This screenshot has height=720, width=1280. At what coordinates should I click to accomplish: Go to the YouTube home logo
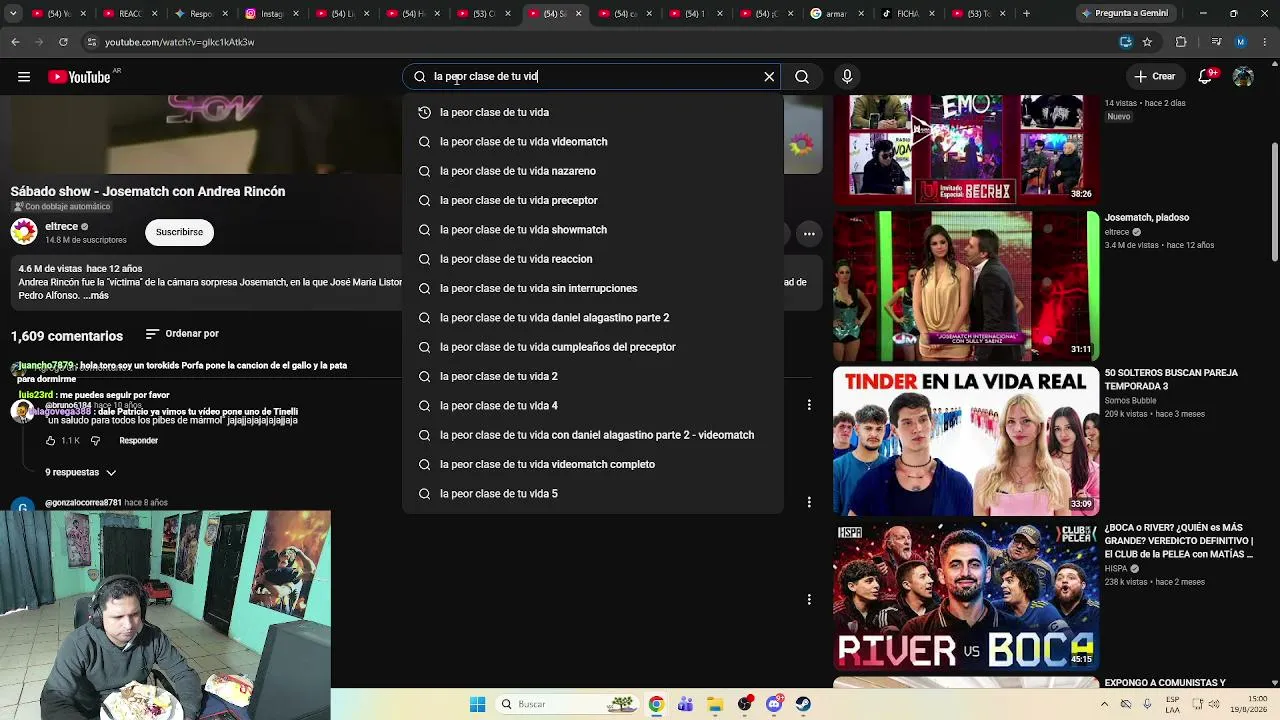tap(79, 77)
